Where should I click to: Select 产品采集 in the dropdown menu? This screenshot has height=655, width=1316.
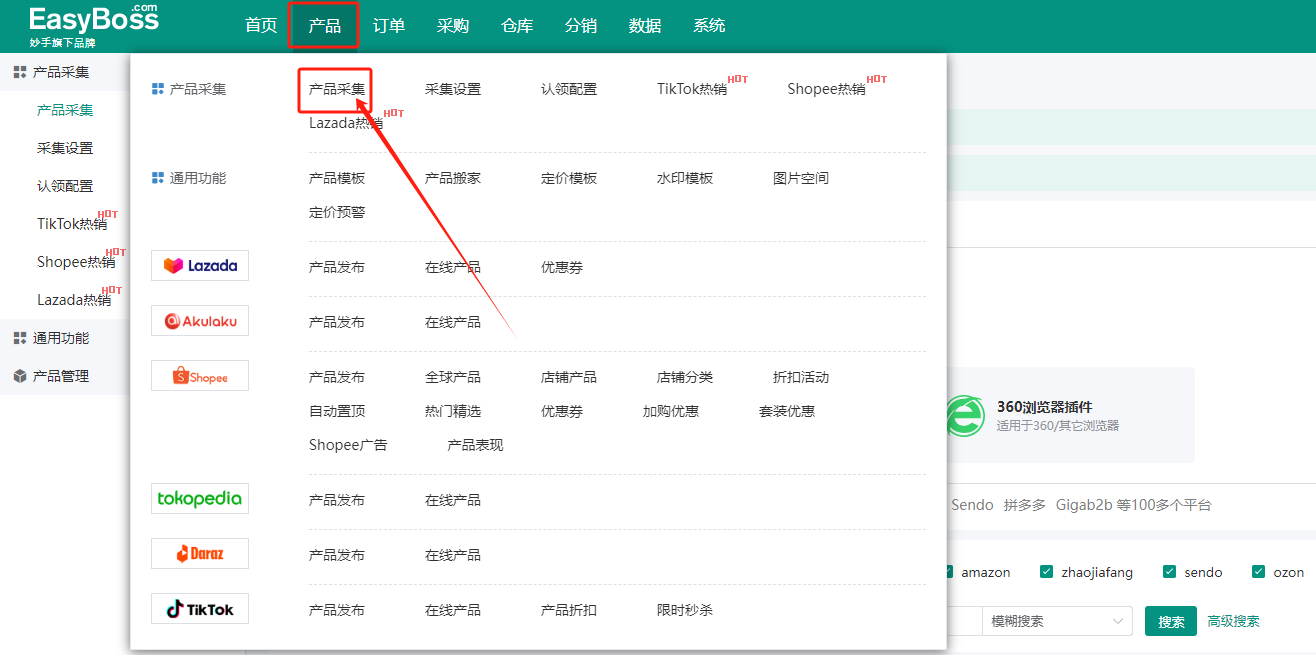(337, 89)
